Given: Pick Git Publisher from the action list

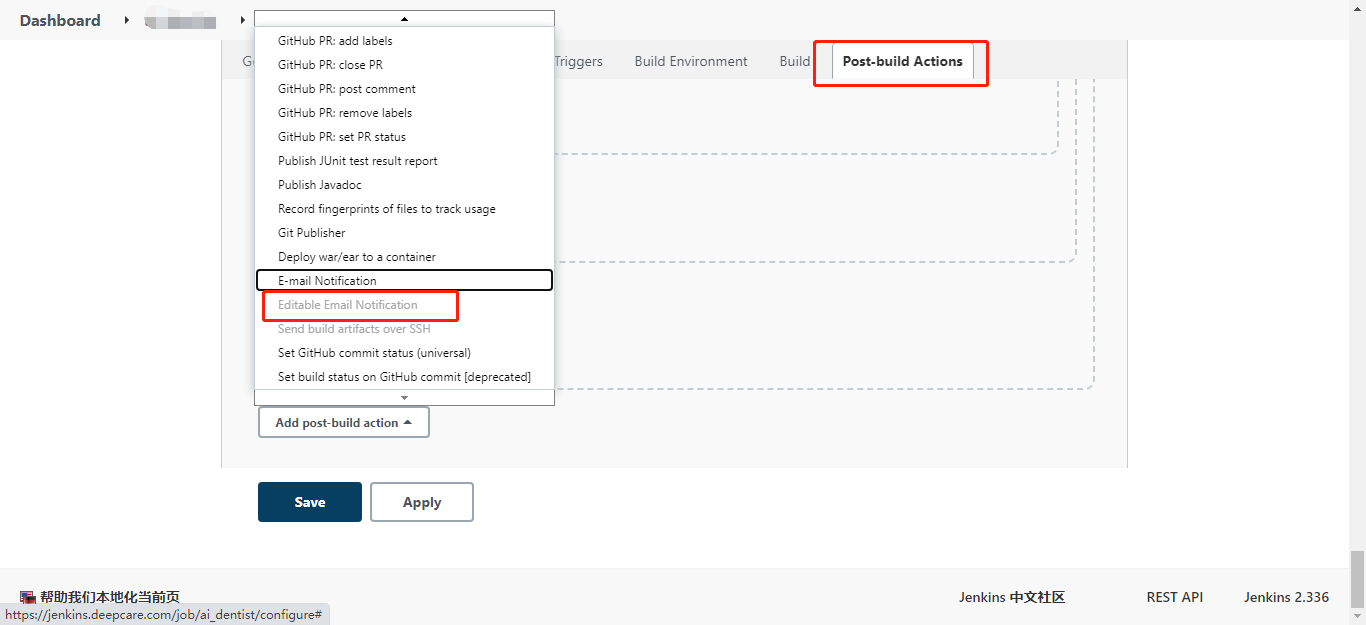Looking at the screenshot, I should pos(311,233).
